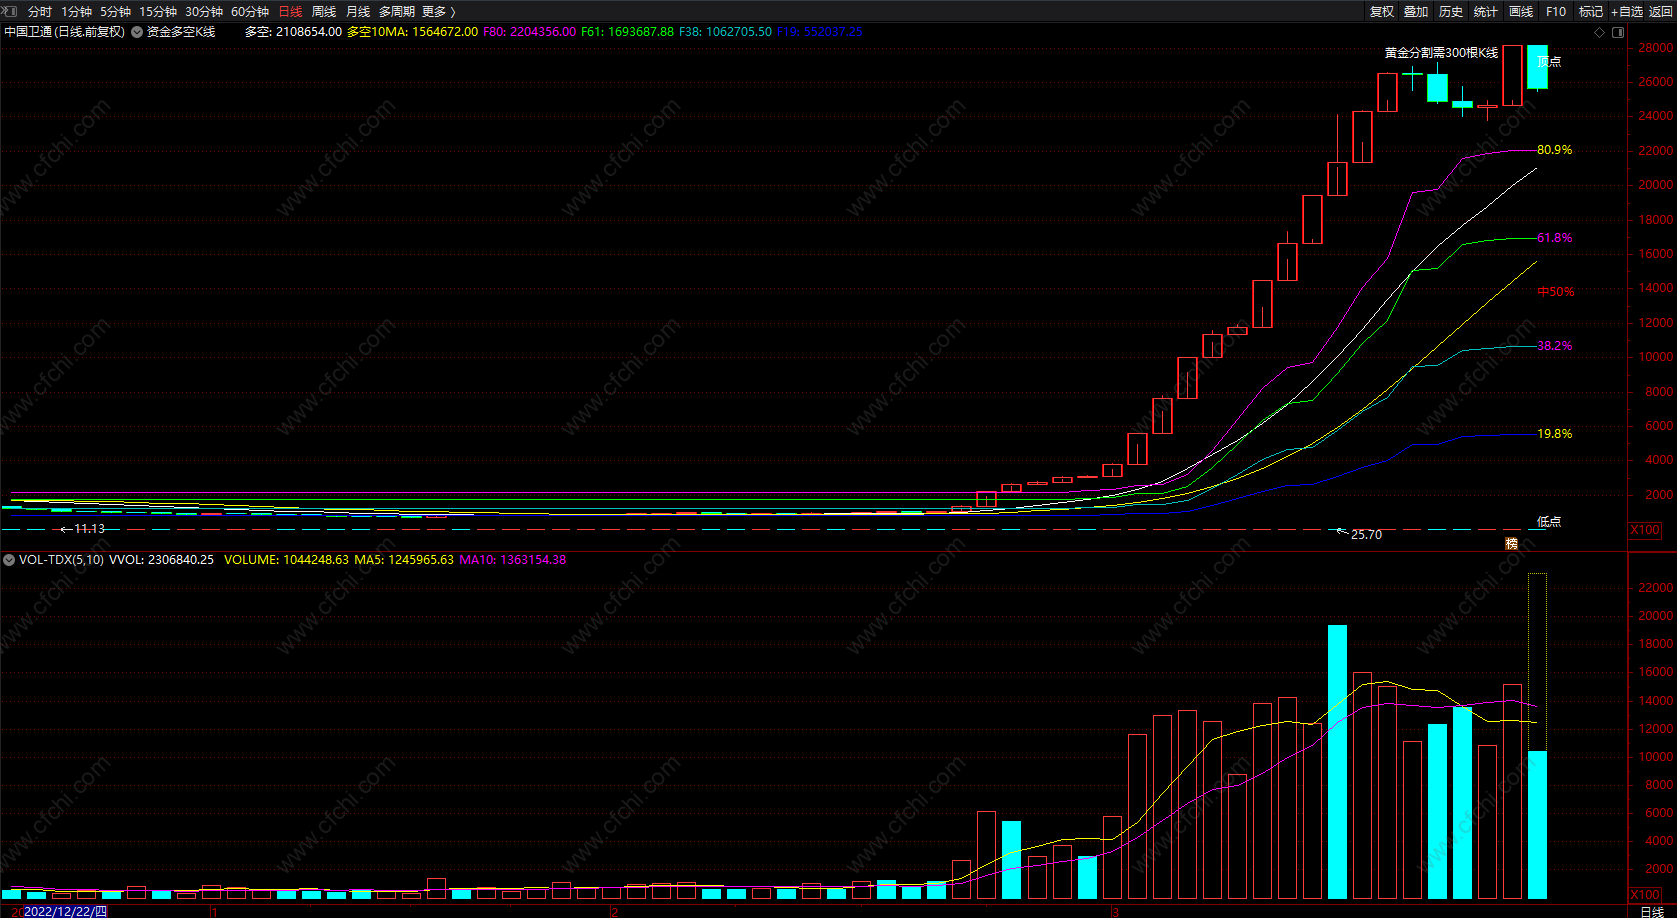Click the 低点 low-point label
Screen dimensions: 1677x918
pos(1549,522)
